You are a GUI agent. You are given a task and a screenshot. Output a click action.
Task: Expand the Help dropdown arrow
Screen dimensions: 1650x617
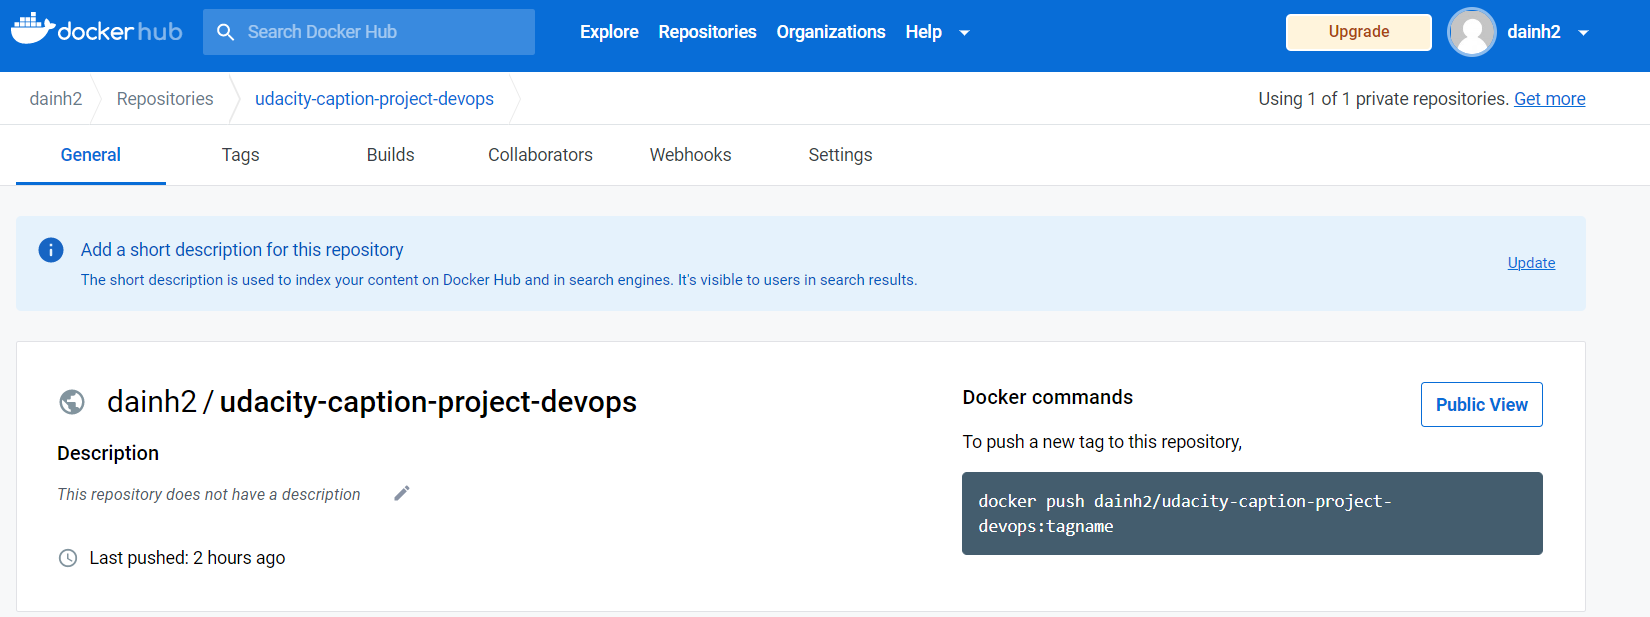(x=964, y=33)
